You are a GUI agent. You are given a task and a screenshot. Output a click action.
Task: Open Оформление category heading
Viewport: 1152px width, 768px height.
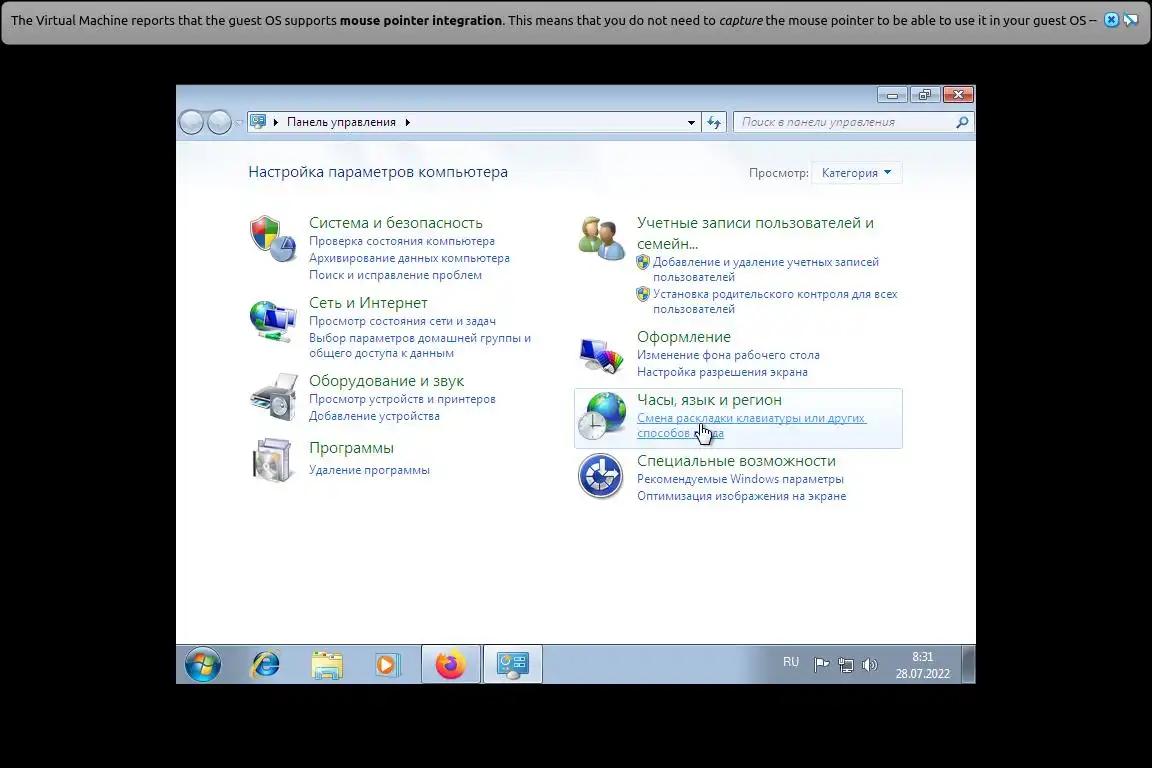tap(684, 337)
